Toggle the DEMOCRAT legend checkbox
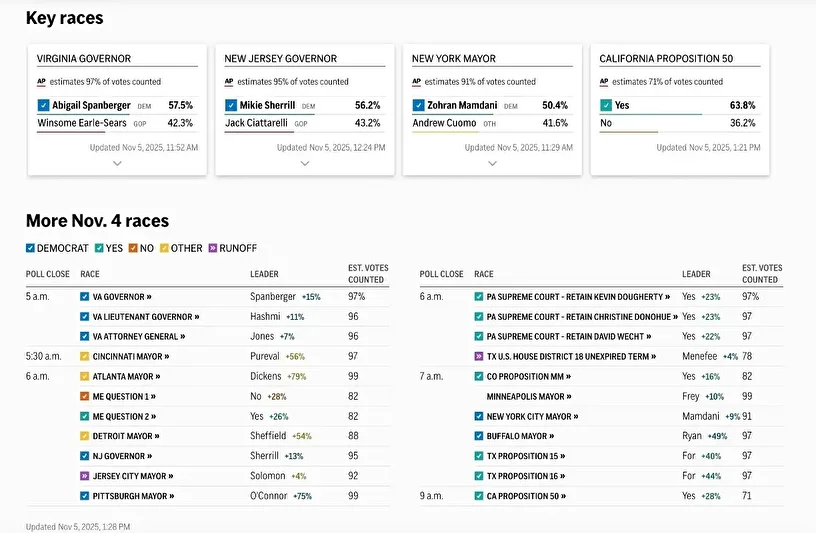Image resolution: width=816 pixels, height=533 pixels. (31, 248)
